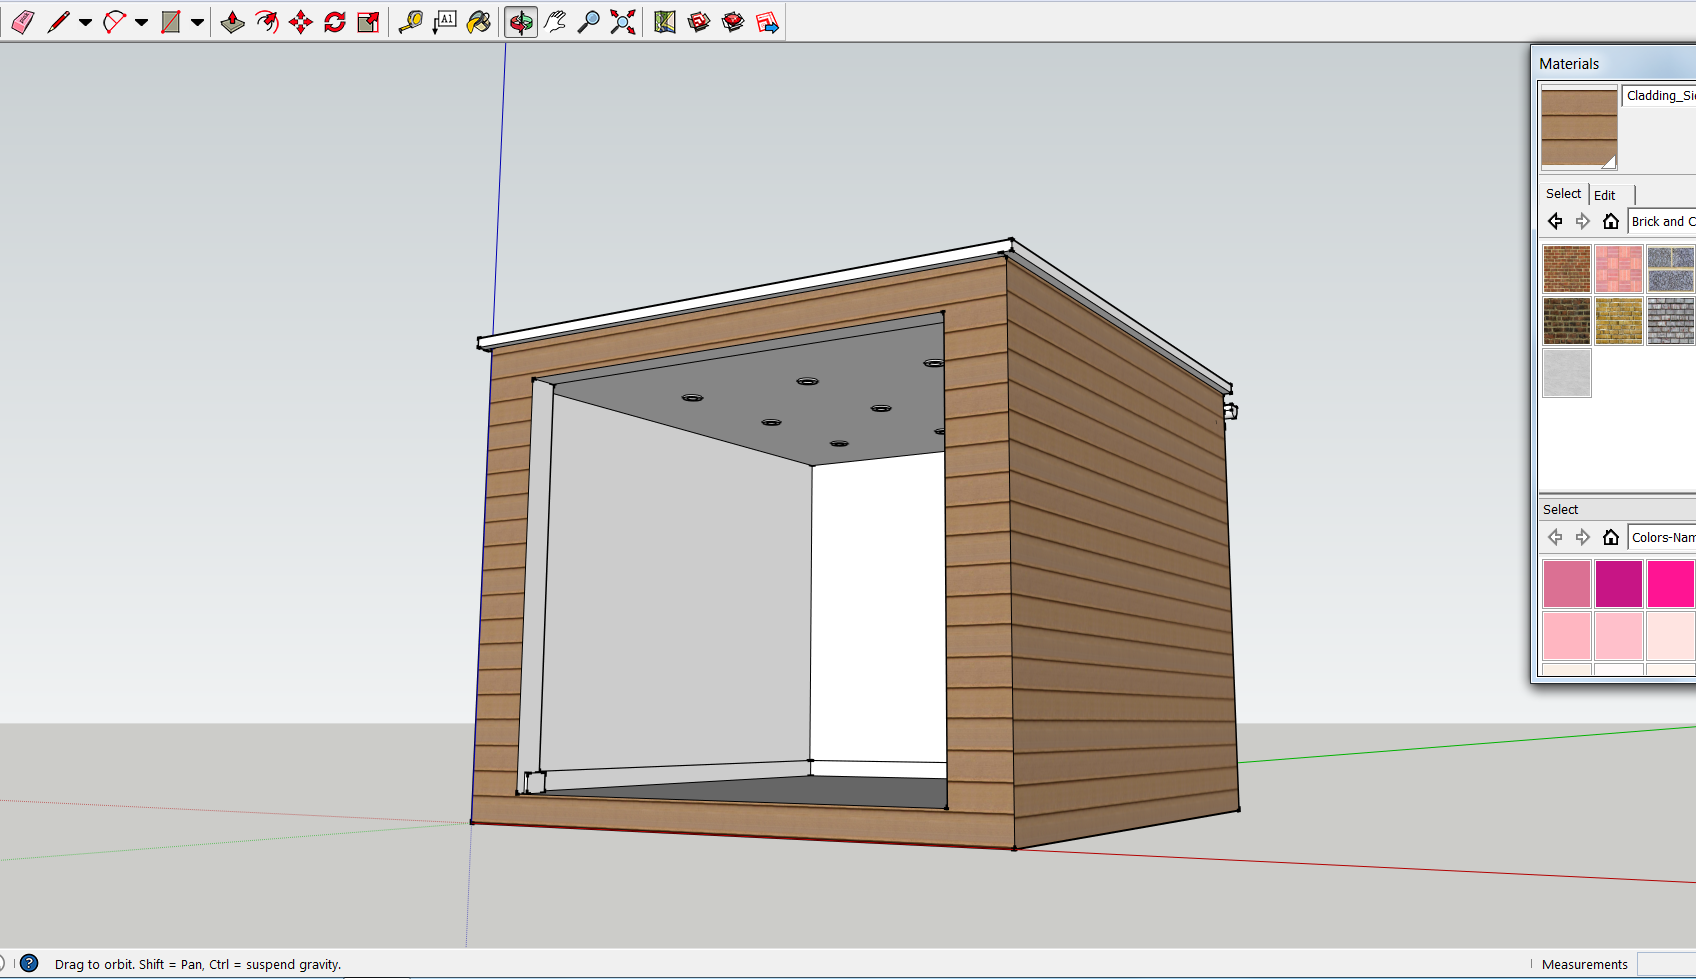Open the Rectangle shape tool dropdown arrow
The height and width of the screenshot is (979, 1696).
point(198,22)
